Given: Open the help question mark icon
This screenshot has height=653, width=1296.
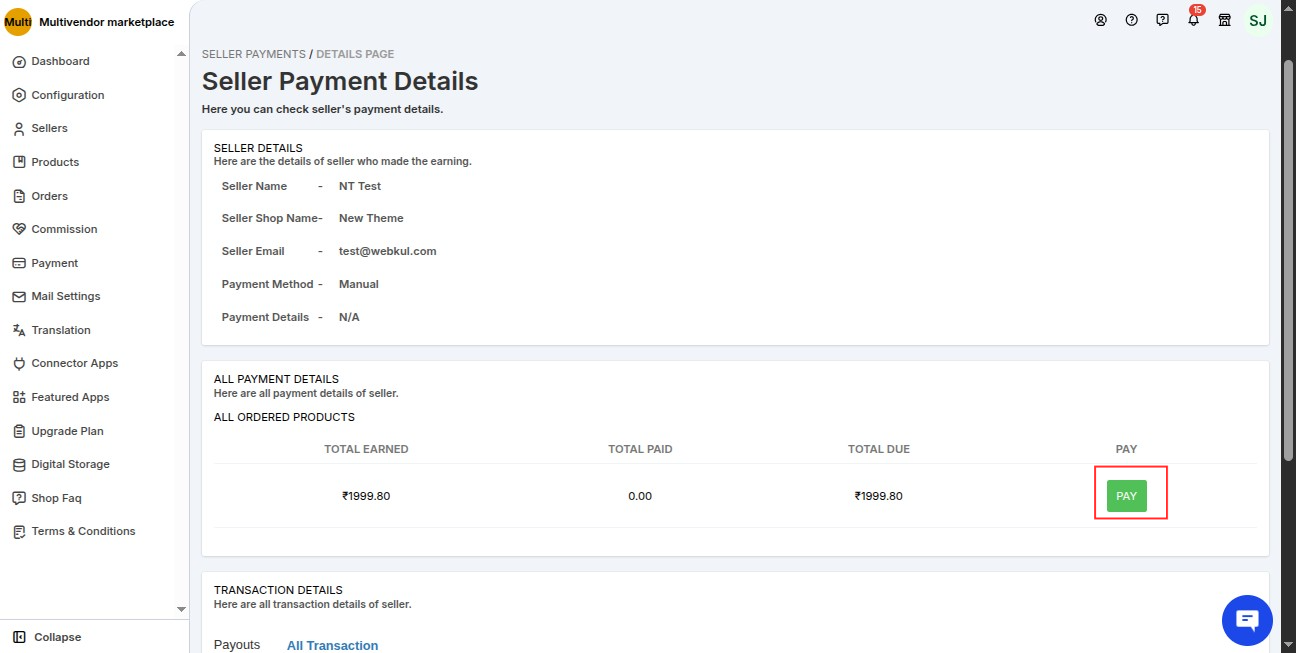Looking at the screenshot, I should click(1131, 20).
